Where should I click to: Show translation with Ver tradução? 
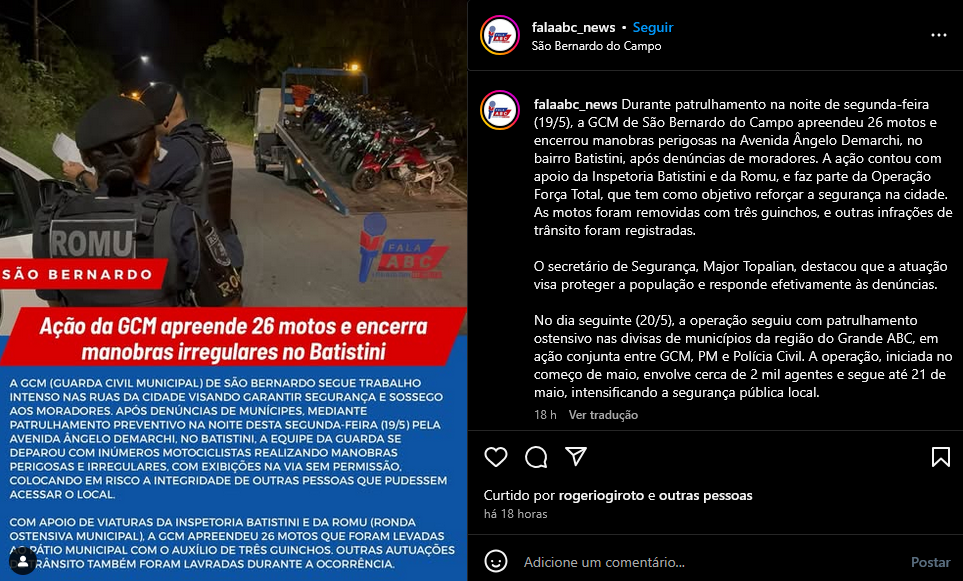pos(603,415)
